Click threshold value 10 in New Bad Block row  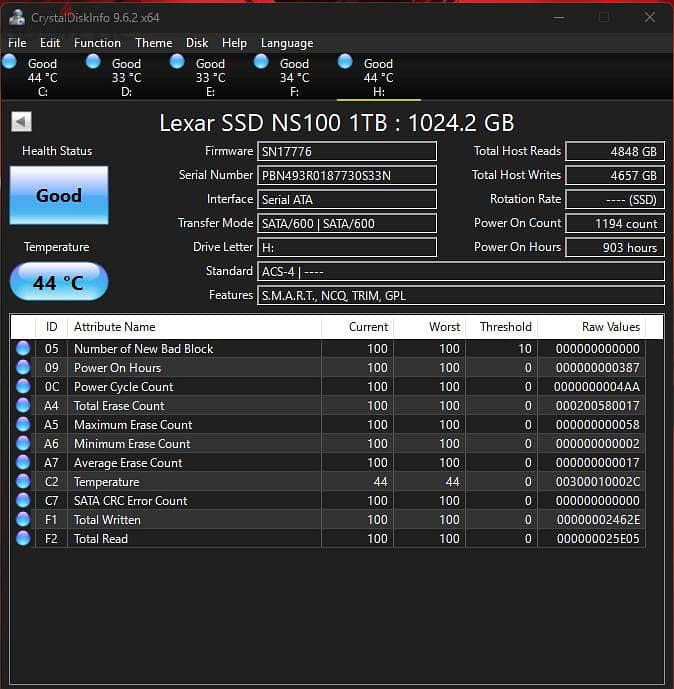[x=525, y=348]
